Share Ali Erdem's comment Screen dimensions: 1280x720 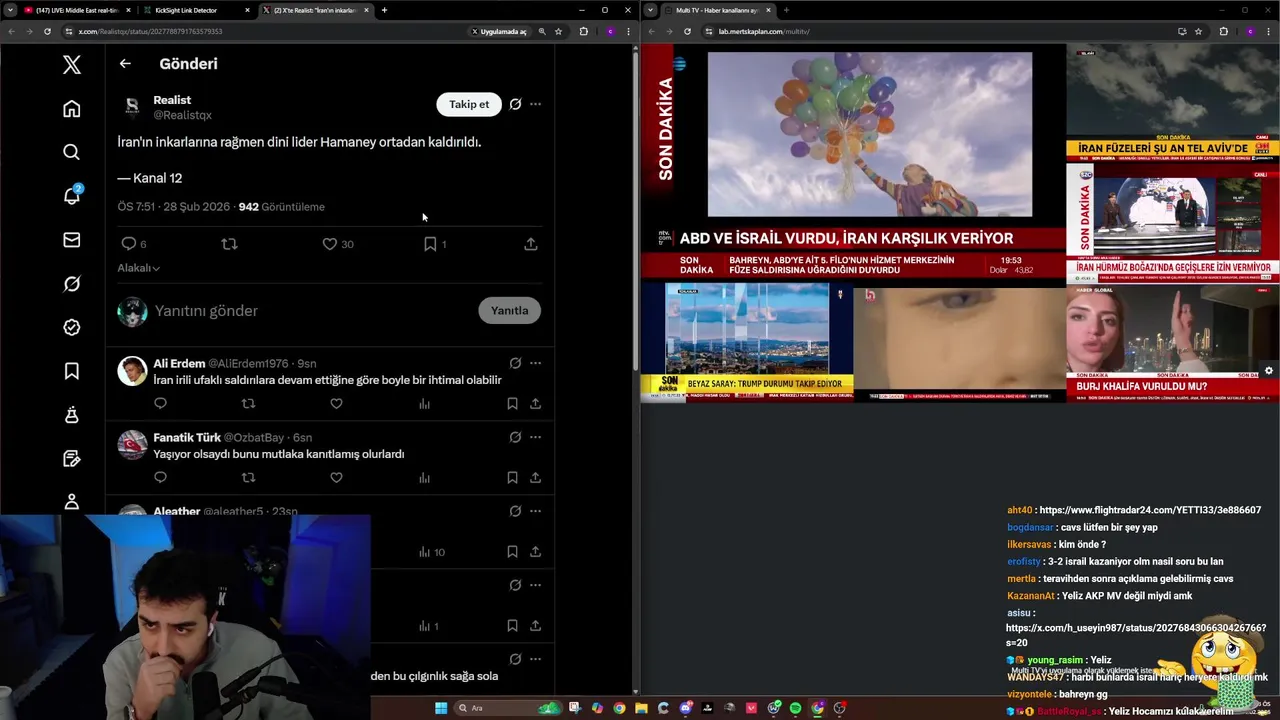(x=535, y=404)
